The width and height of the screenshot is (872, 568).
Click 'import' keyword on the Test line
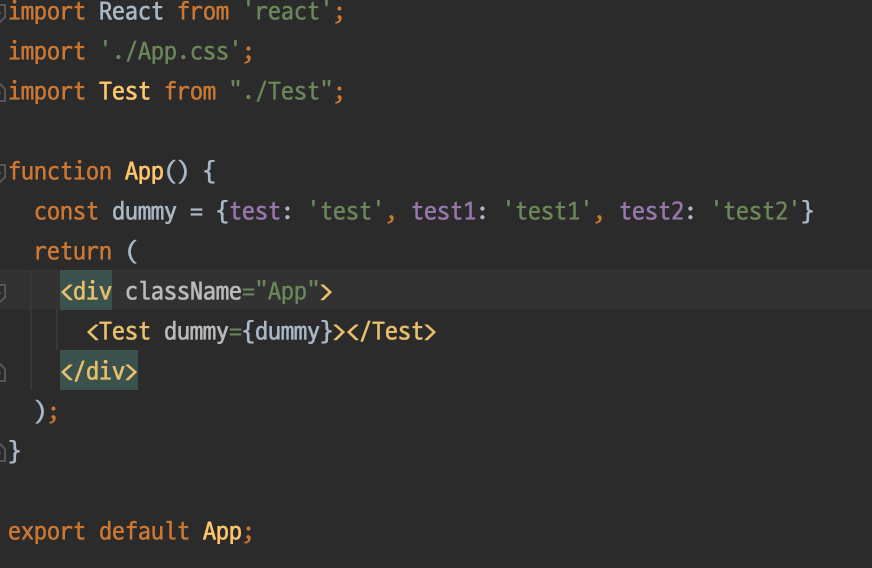47,92
